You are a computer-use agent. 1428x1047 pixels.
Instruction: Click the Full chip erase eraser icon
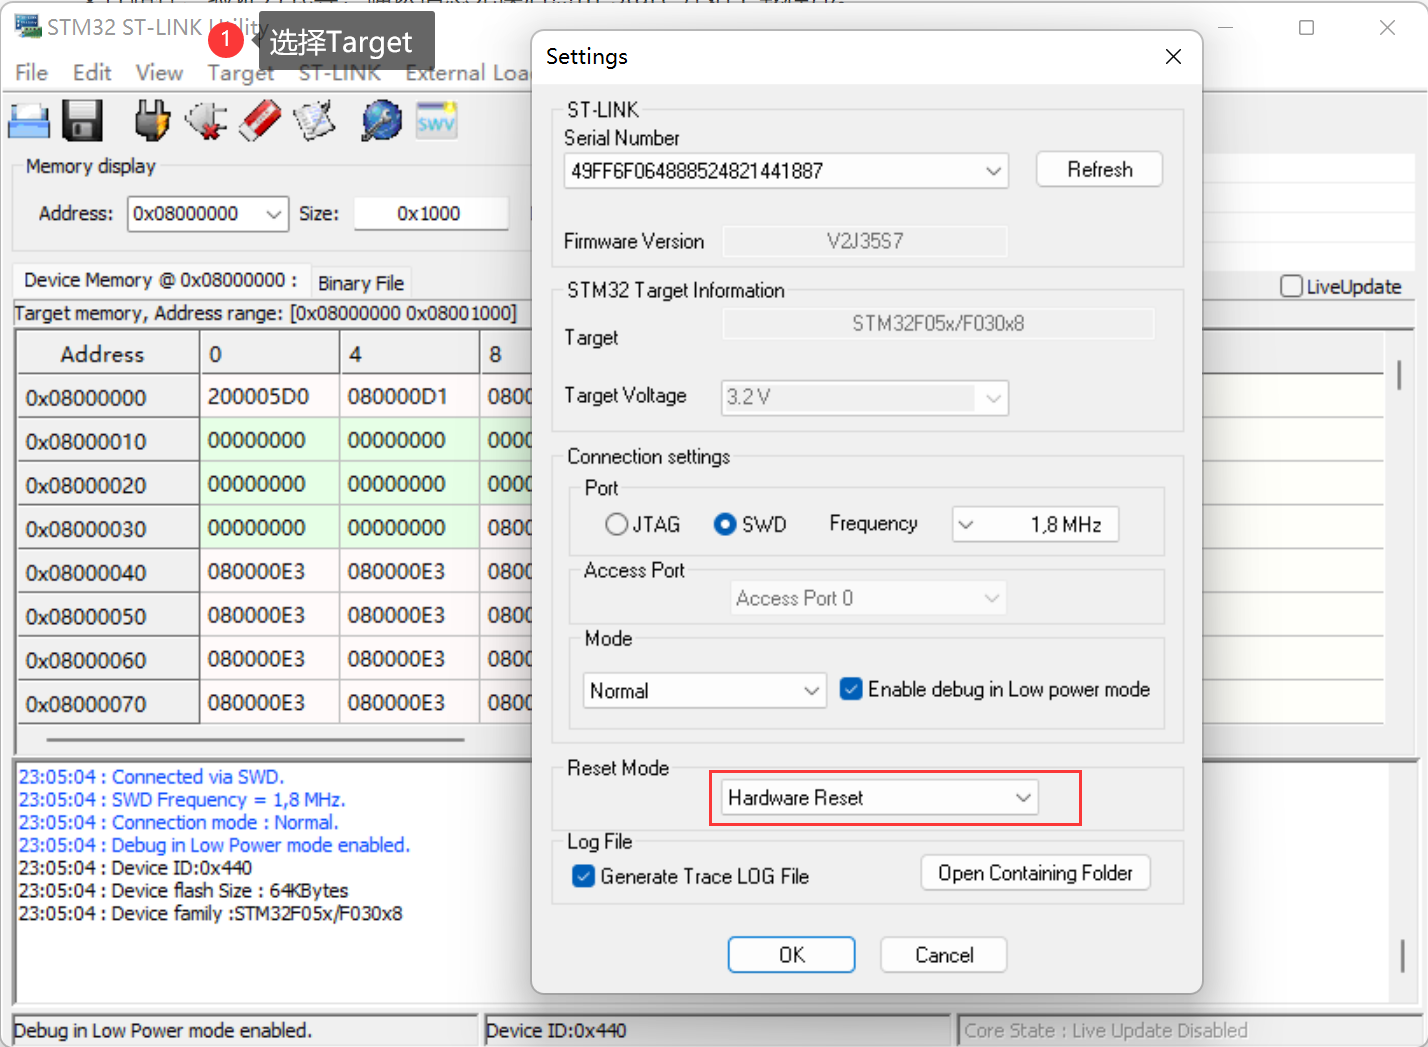260,122
